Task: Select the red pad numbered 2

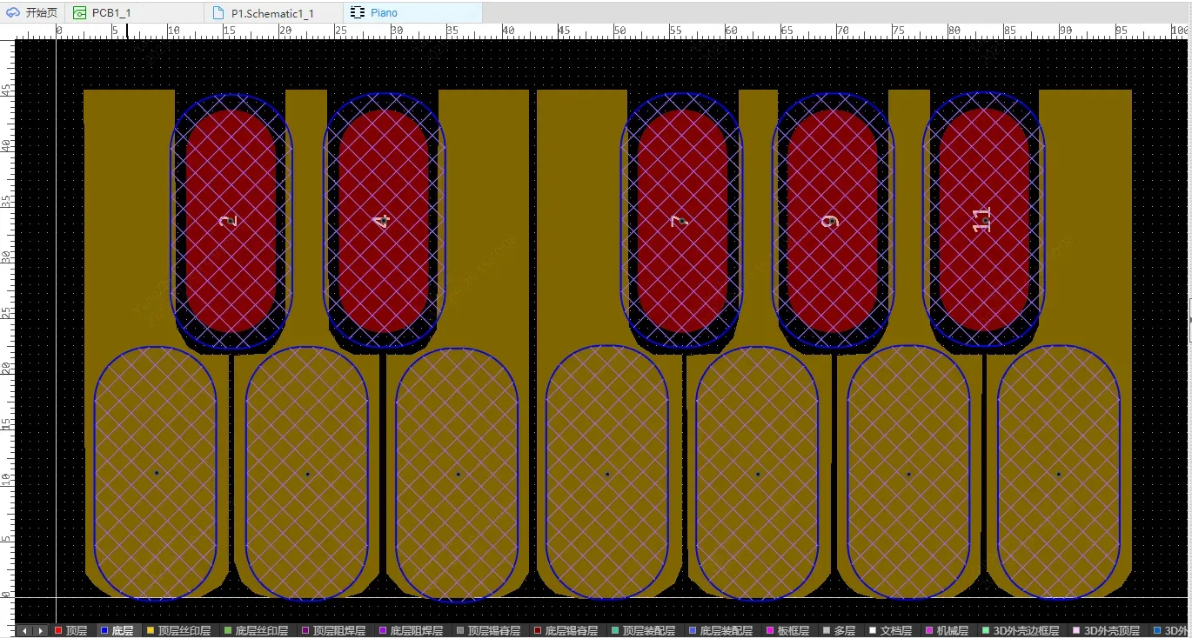Action: [231, 220]
